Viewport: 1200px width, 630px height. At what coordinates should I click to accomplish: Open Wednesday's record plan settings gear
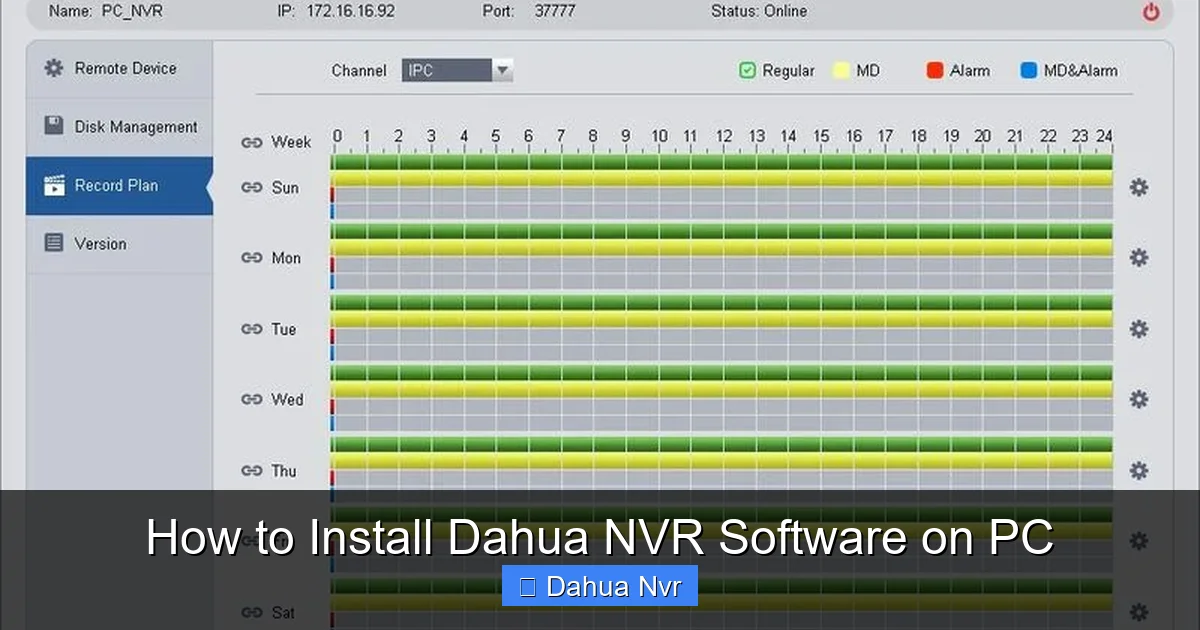(1138, 399)
